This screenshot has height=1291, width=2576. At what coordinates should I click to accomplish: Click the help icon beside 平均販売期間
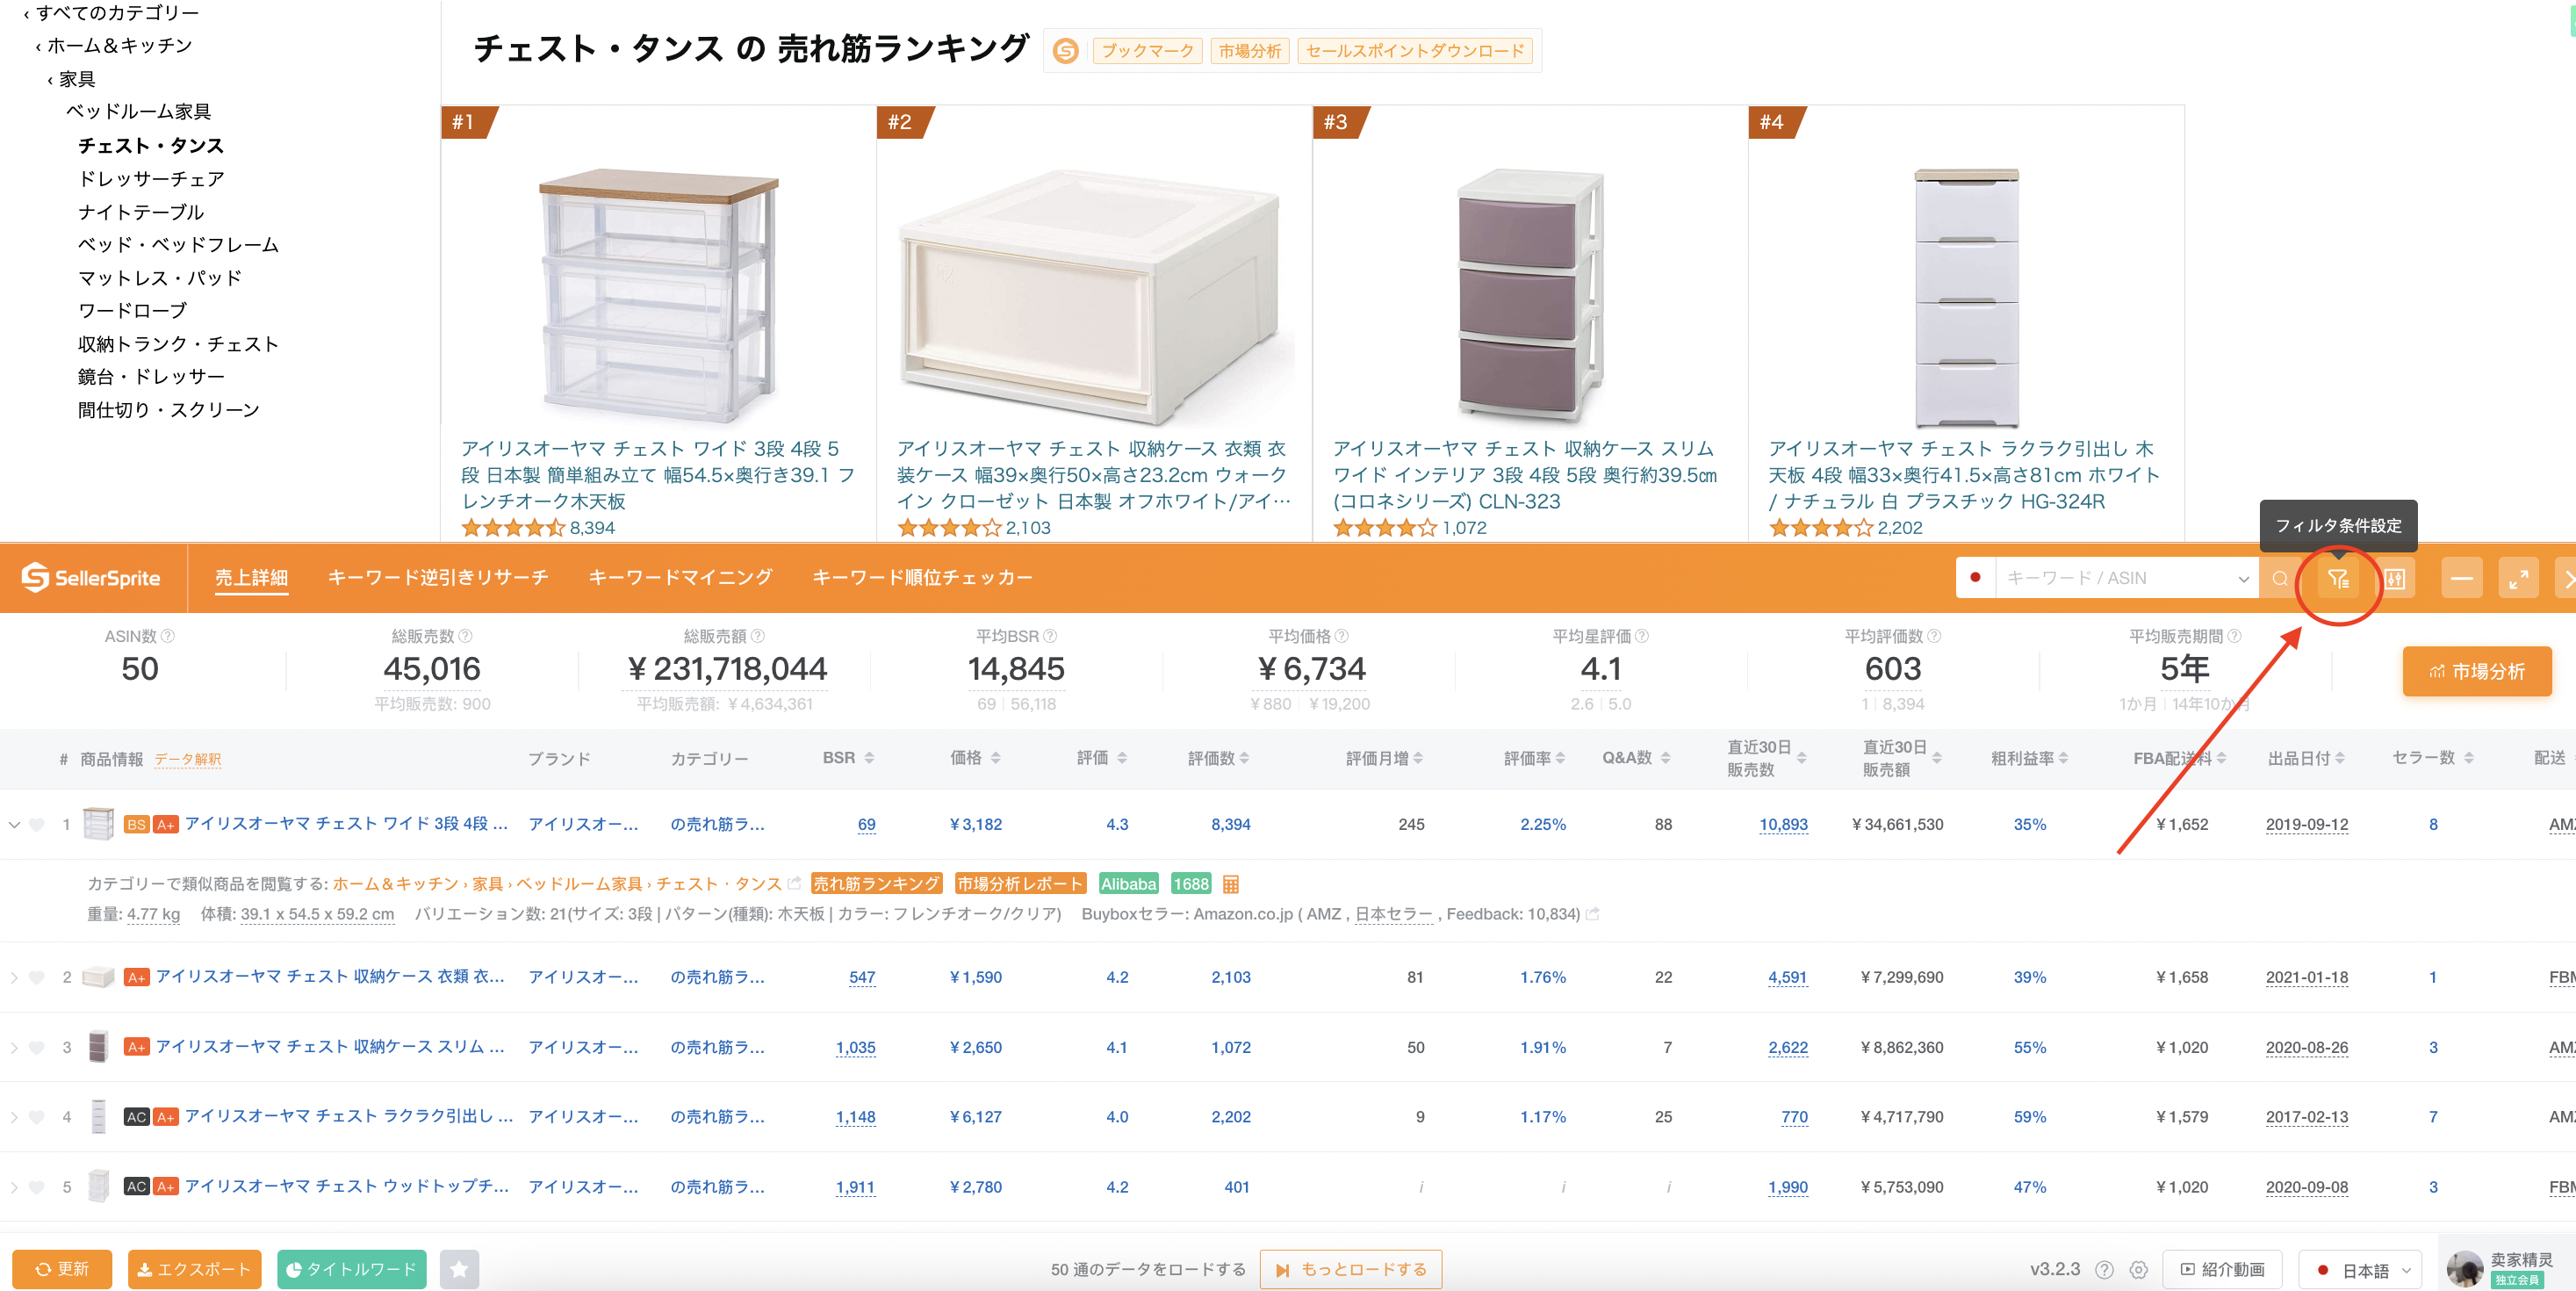(2234, 636)
